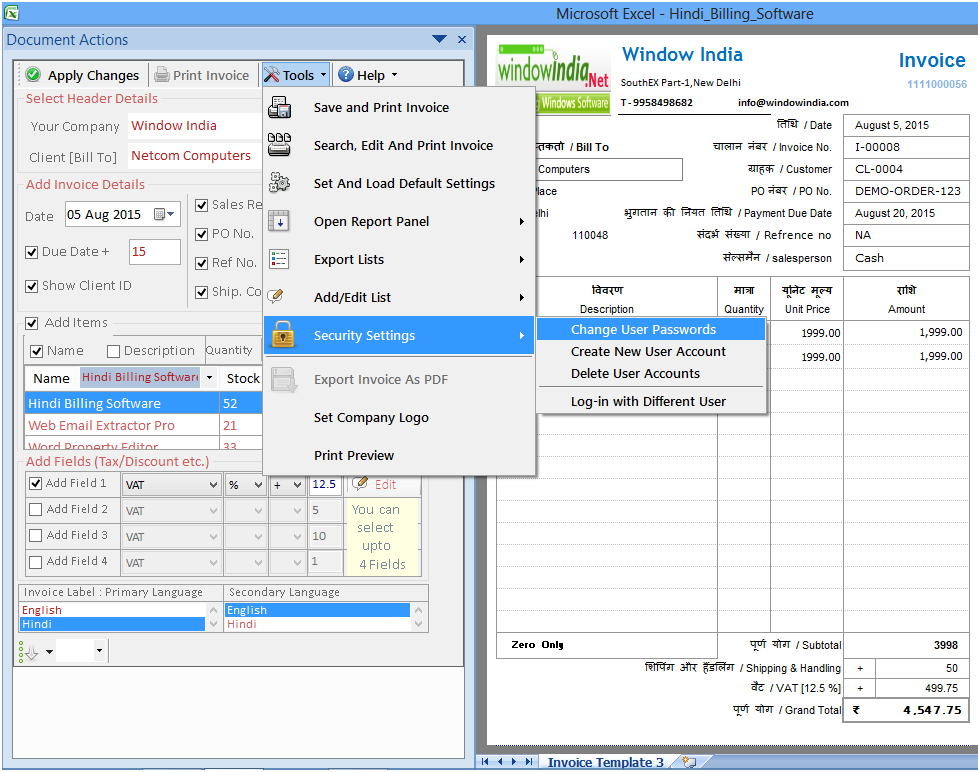
Task: Click the Add/Edit List pencil icon
Action: click(x=276, y=296)
